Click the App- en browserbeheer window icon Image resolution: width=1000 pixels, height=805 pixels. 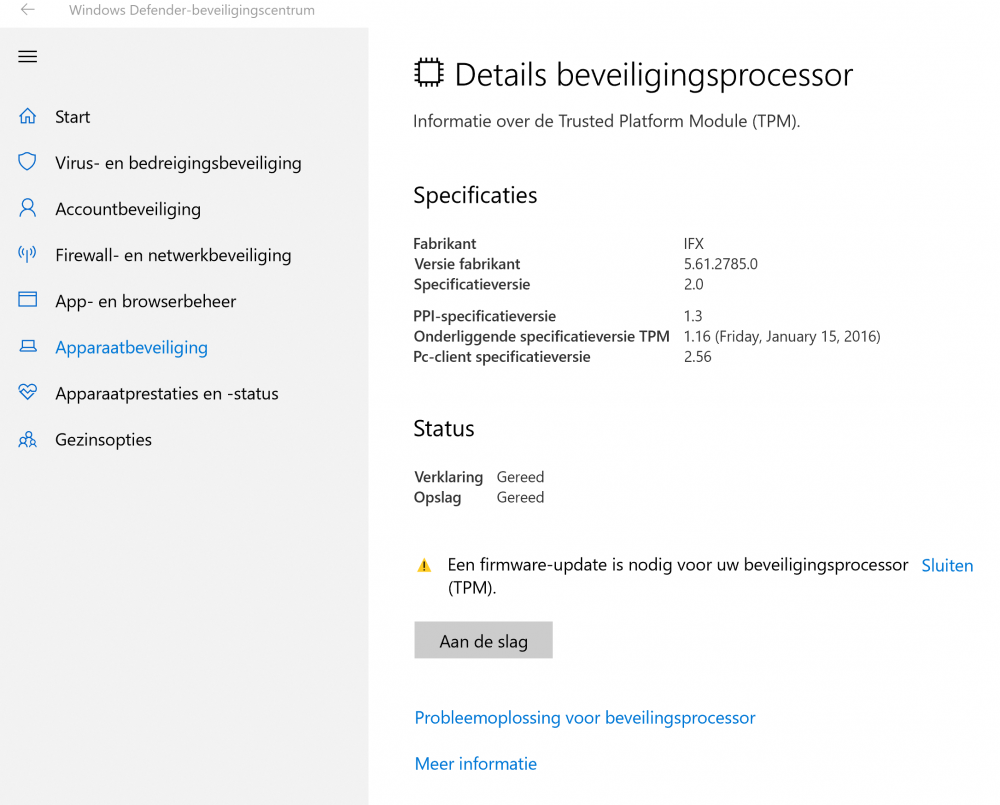point(28,301)
